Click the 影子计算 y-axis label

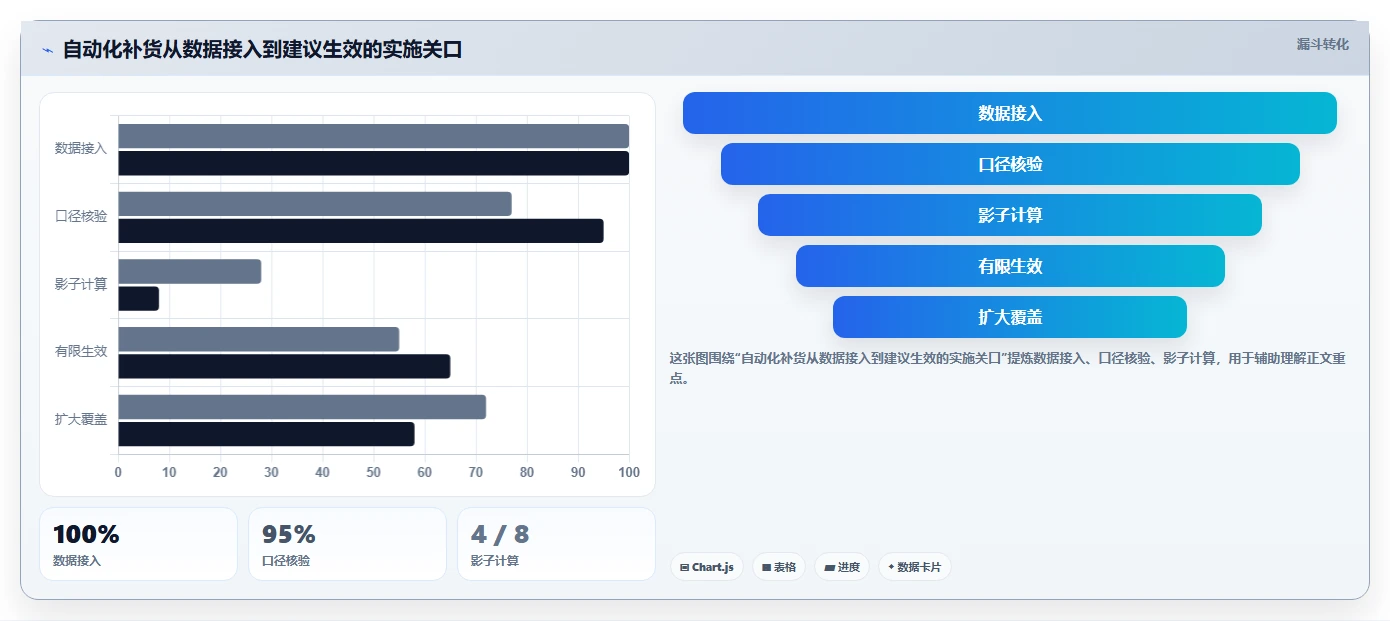click(x=81, y=284)
